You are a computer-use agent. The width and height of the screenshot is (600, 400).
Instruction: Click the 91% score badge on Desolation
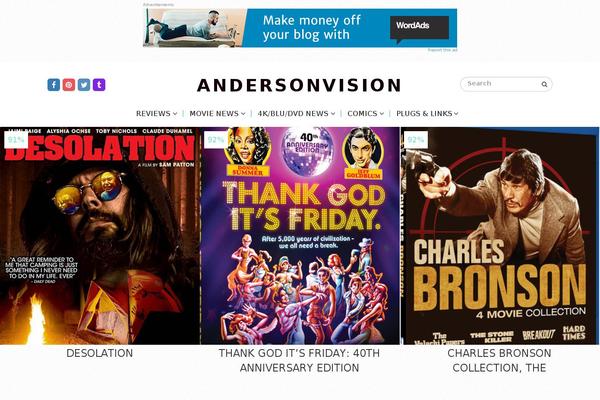coord(16,140)
